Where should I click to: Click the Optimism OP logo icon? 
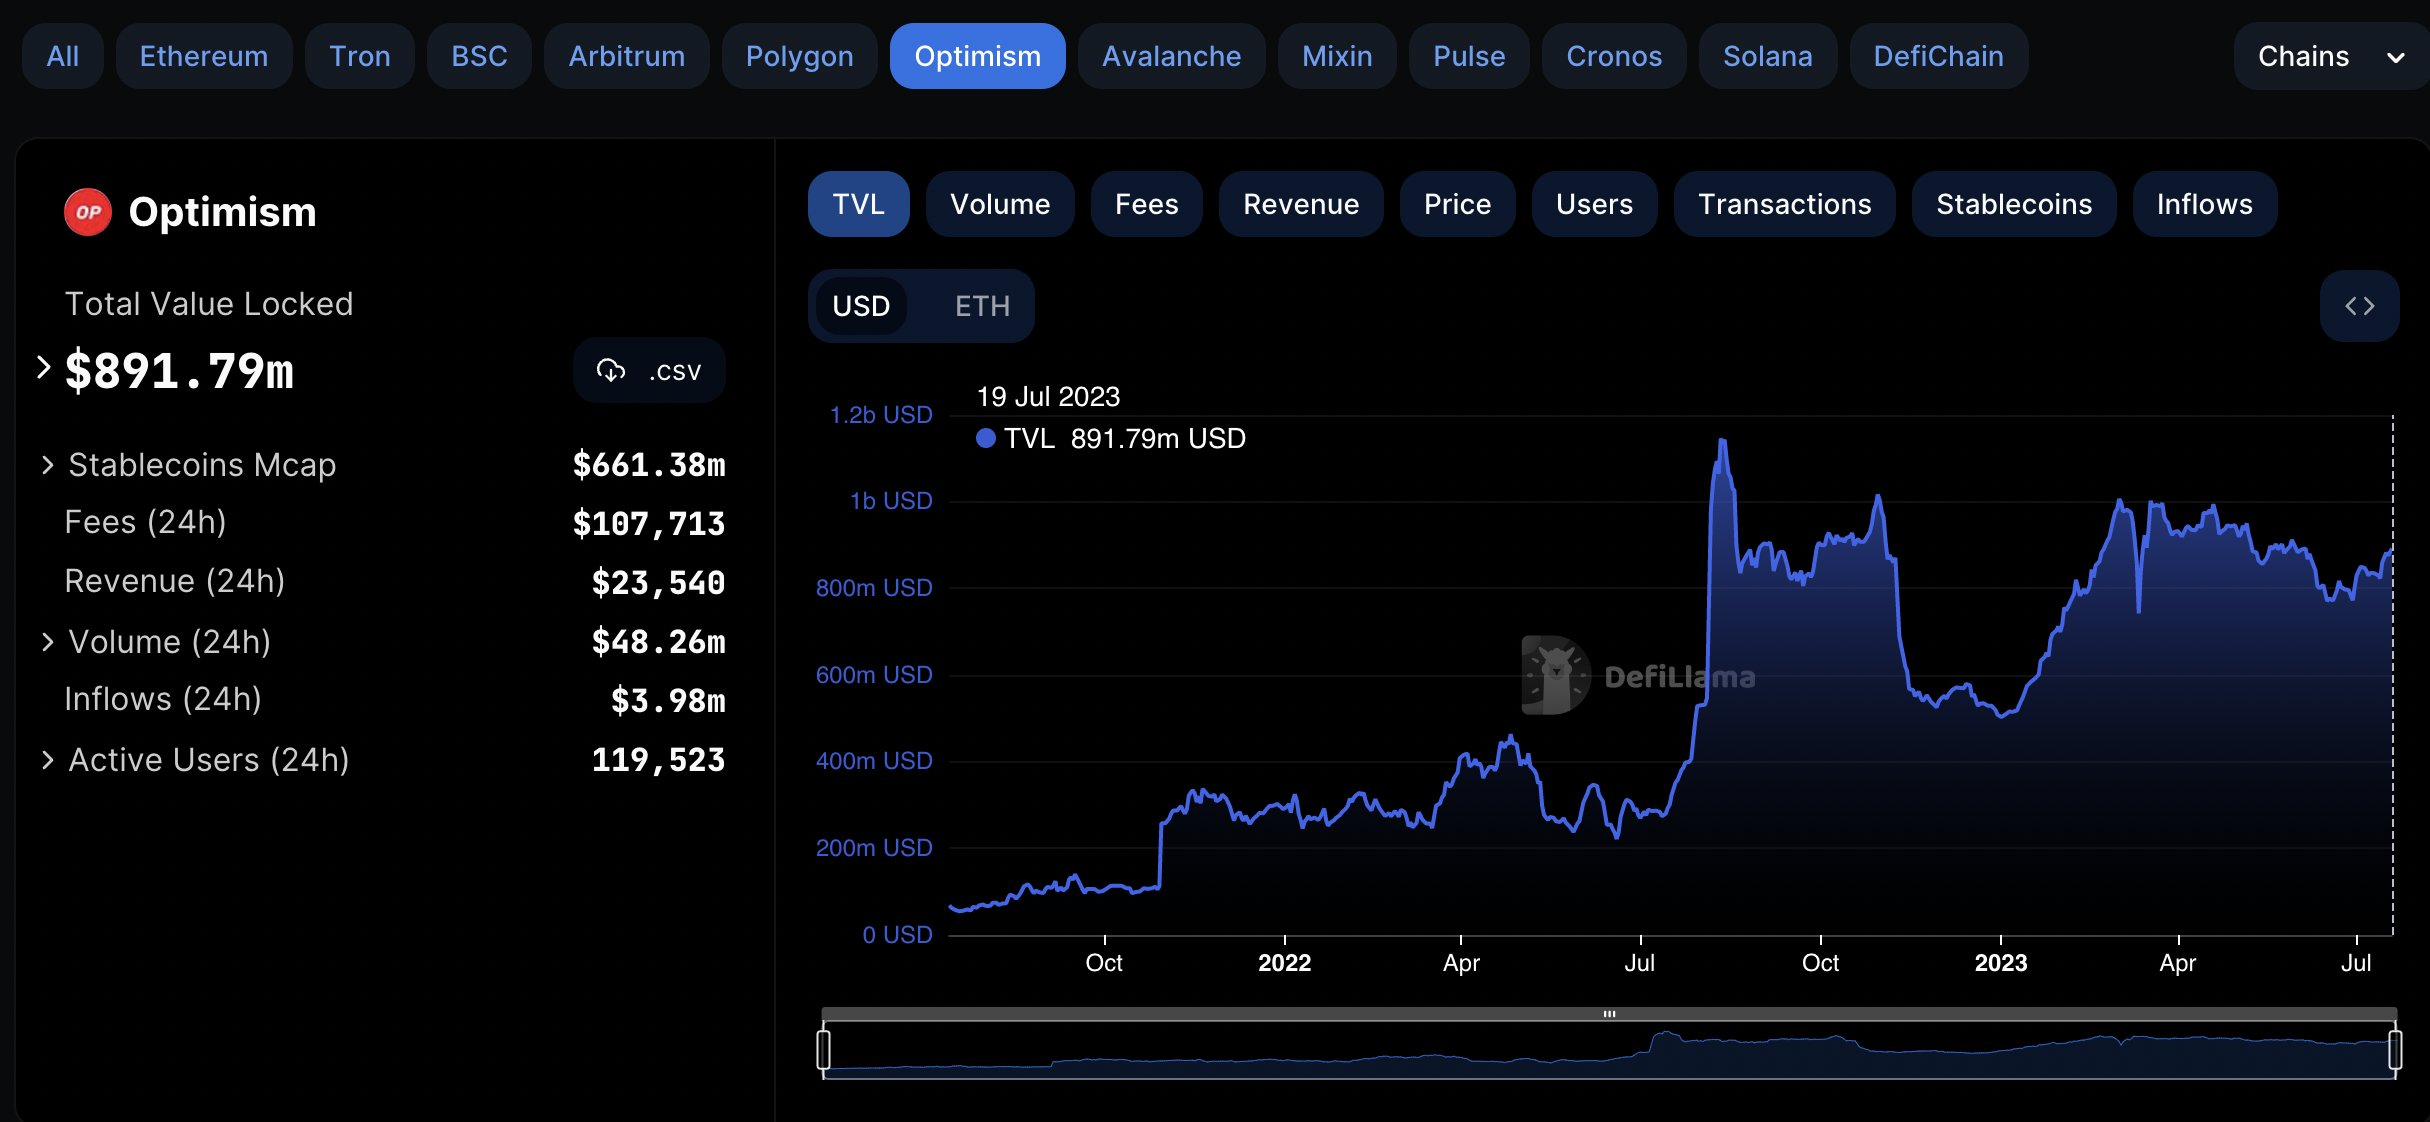88,212
